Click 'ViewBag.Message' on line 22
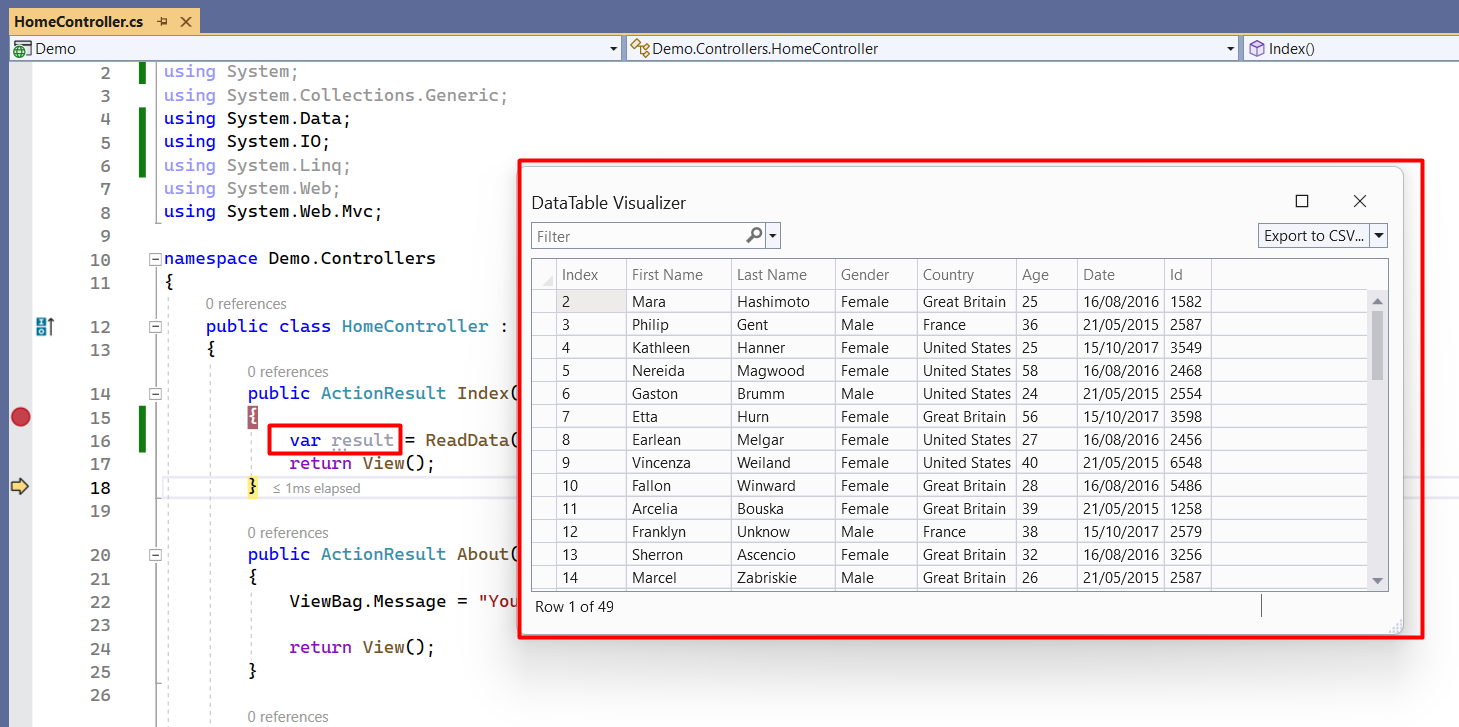Screen dimensions: 1459x727 (368, 602)
